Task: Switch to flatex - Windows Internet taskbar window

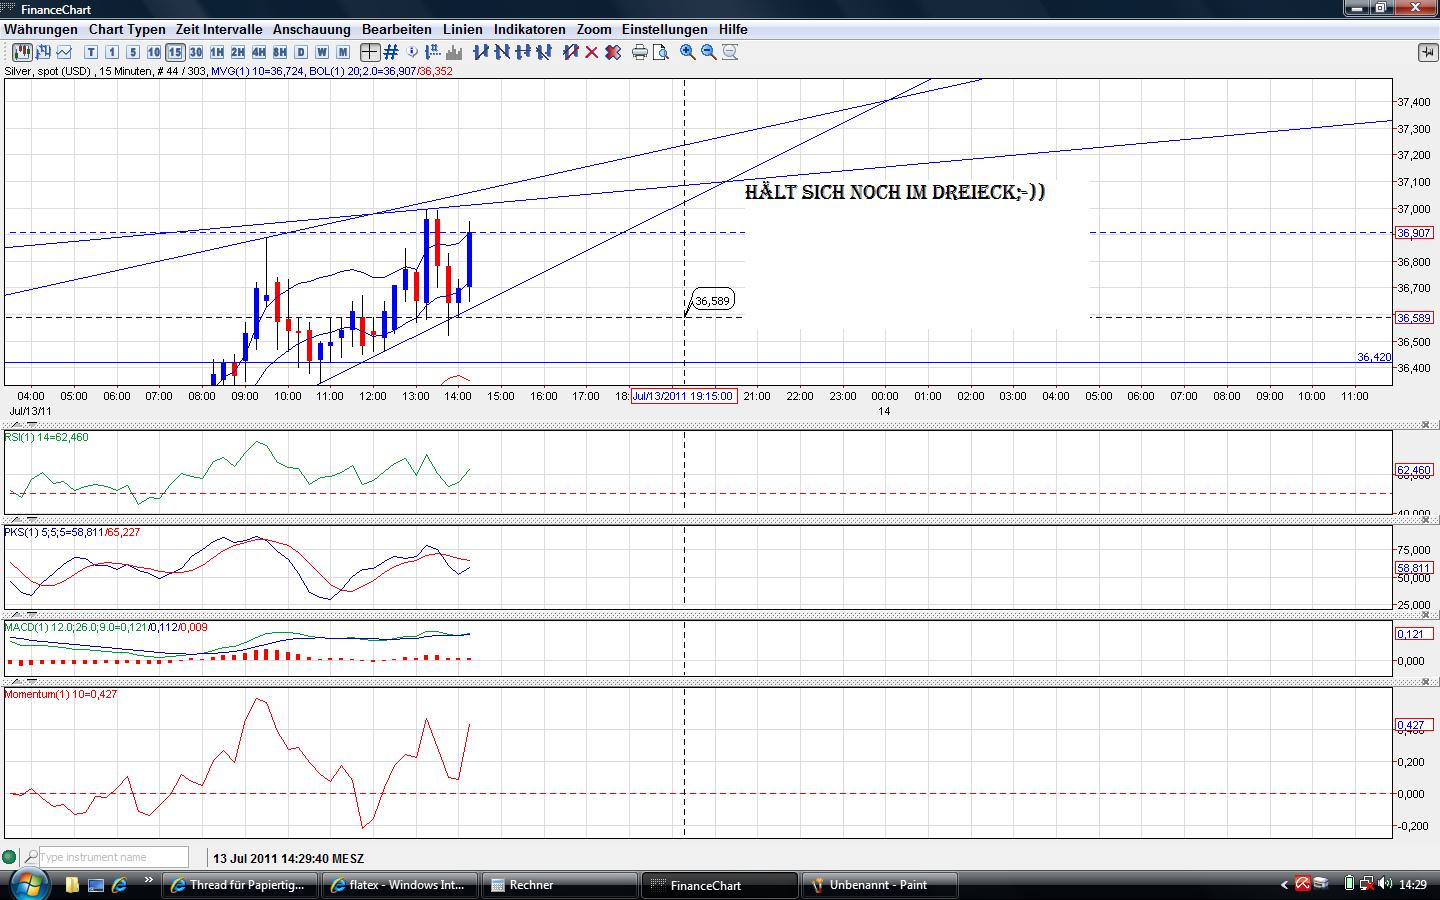Action: (x=399, y=885)
